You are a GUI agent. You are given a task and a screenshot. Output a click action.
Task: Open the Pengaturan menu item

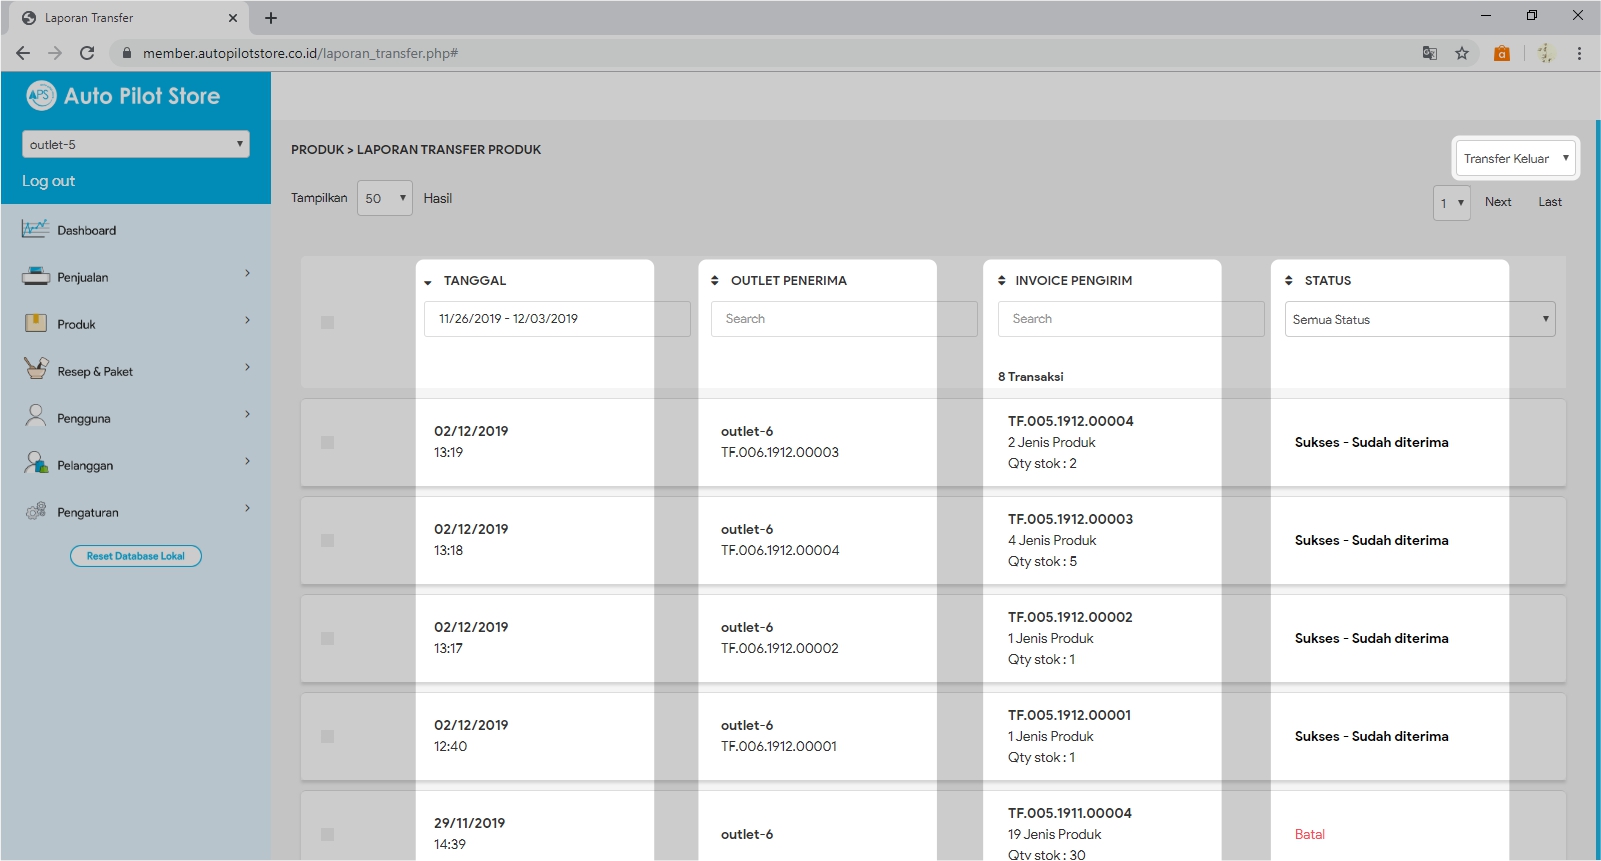88,512
